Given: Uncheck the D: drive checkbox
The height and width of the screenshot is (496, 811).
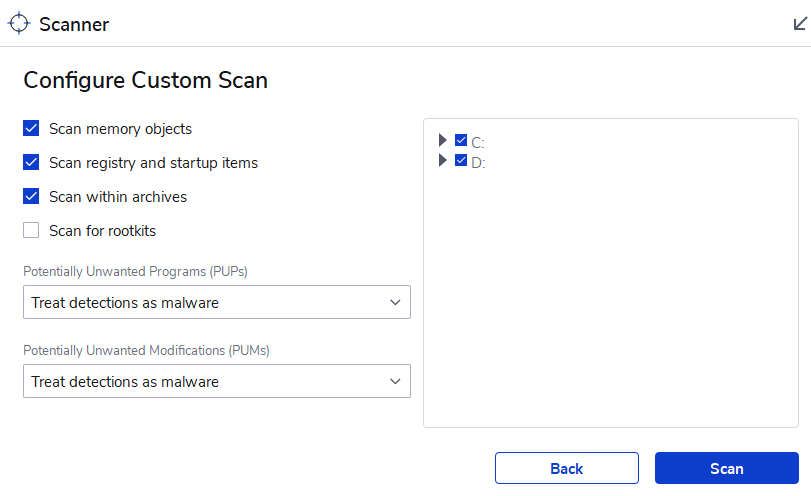Looking at the screenshot, I should (461, 160).
